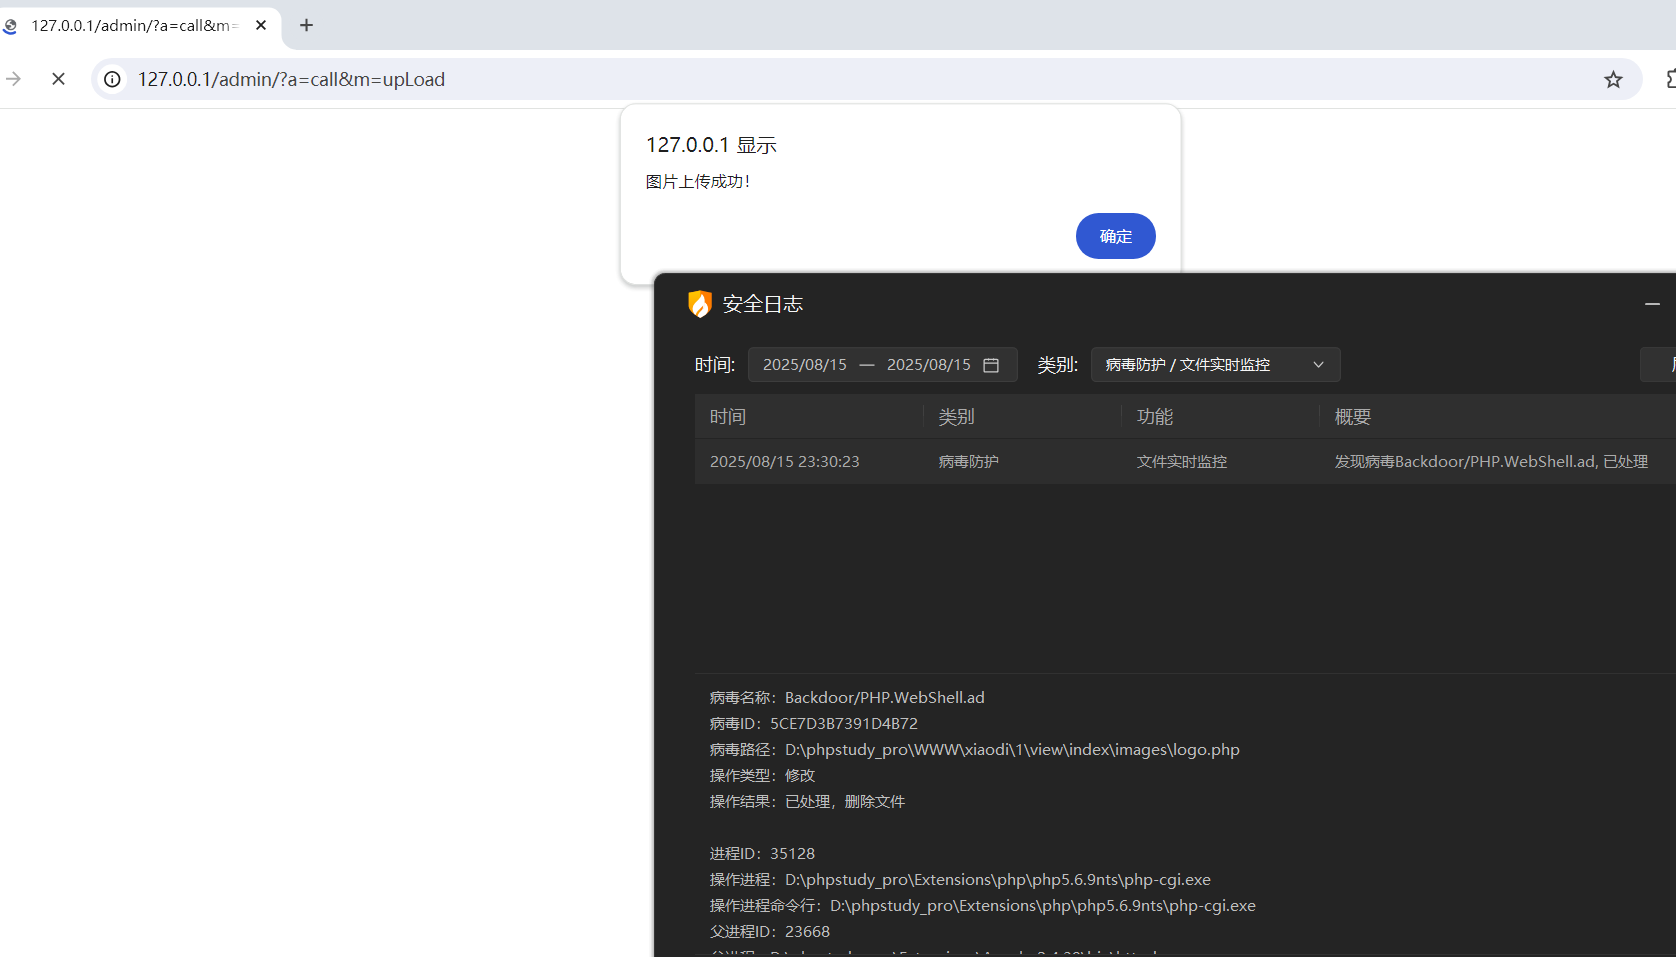Select the end date in time range
Viewport: 1676px width, 957px height.
click(x=928, y=365)
